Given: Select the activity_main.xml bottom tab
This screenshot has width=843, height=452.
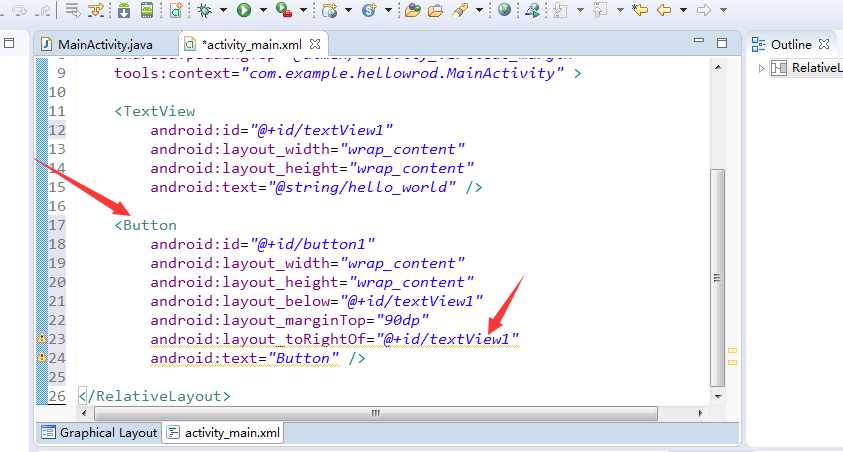Looking at the screenshot, I should [x=223, y=433].
